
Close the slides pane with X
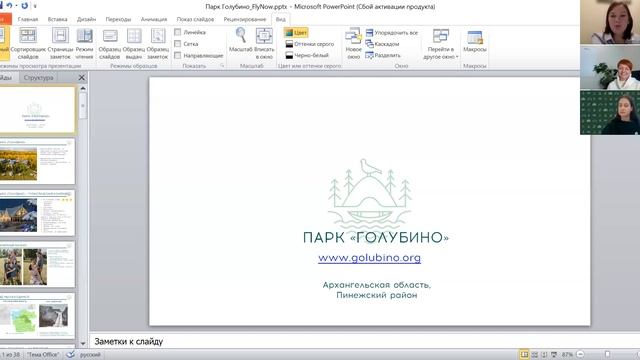(82, 77)
